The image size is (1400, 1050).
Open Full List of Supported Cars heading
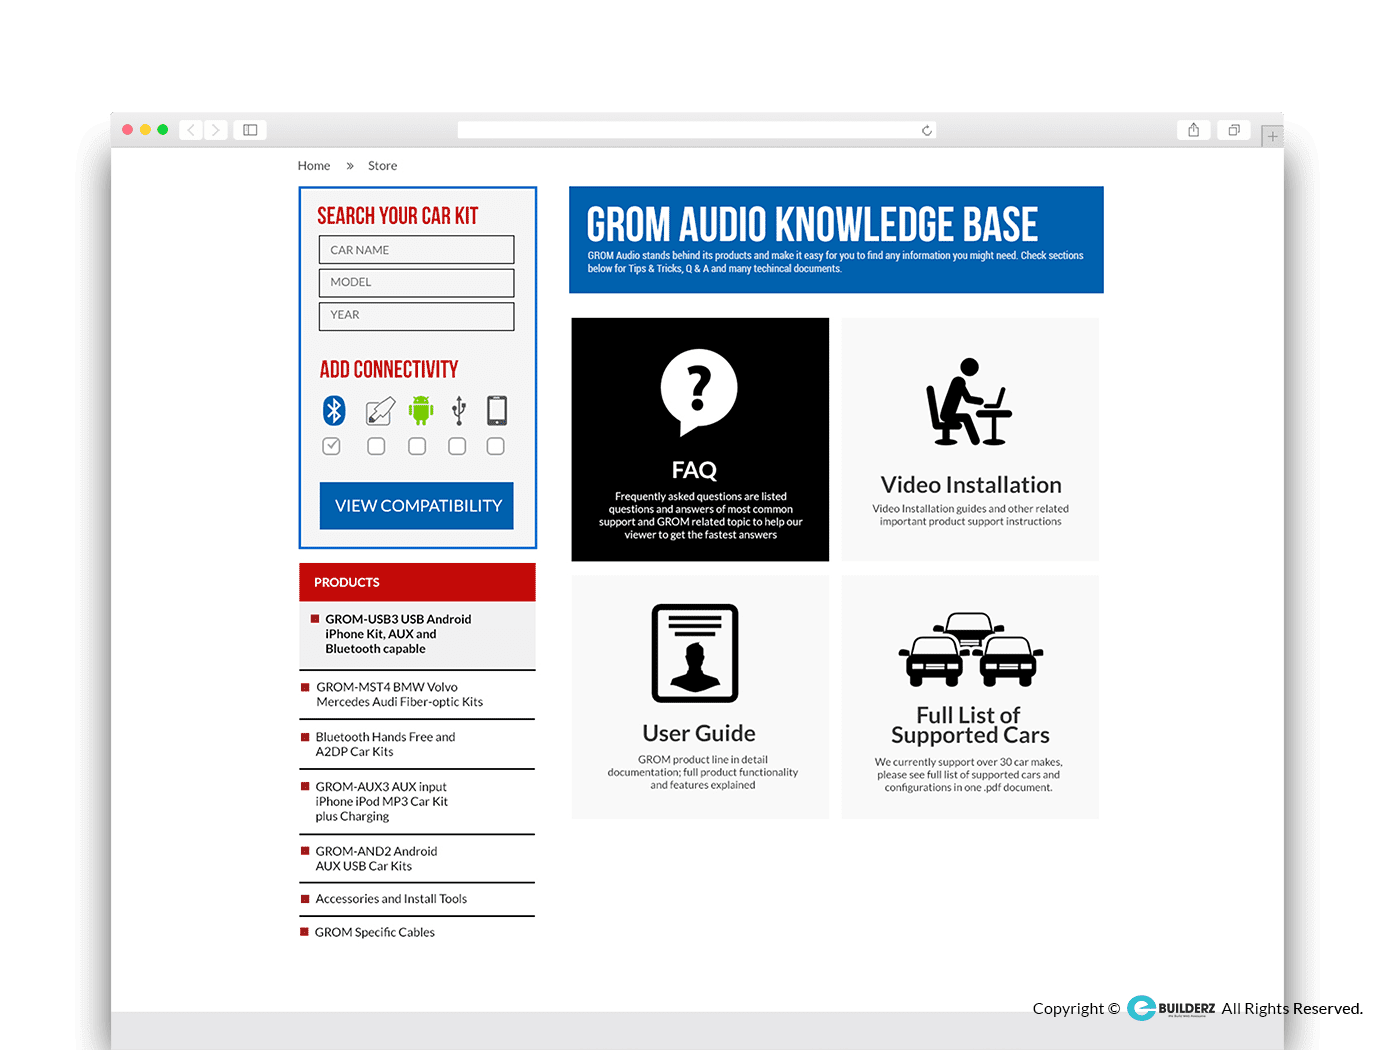coord(970,725)
